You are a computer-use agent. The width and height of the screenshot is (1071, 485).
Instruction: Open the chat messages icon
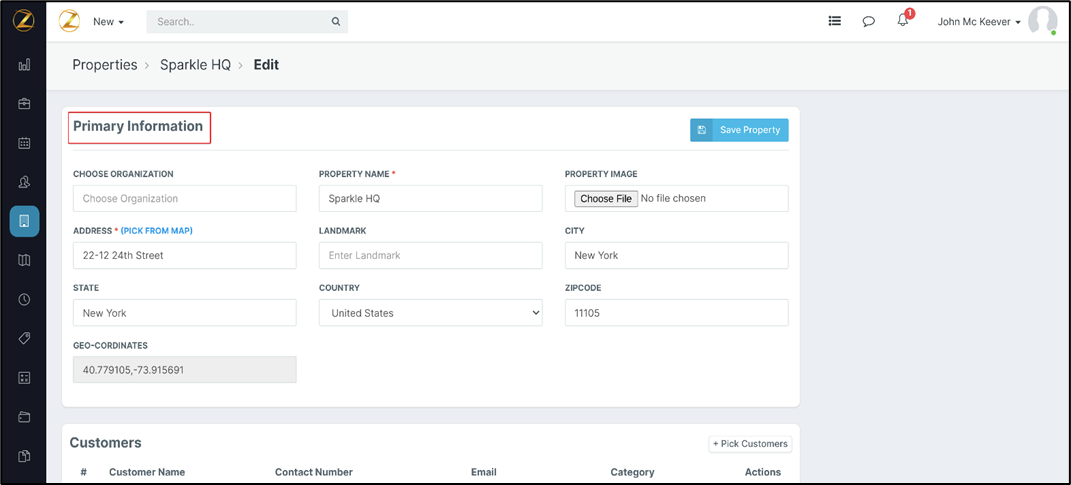point(869,22)
